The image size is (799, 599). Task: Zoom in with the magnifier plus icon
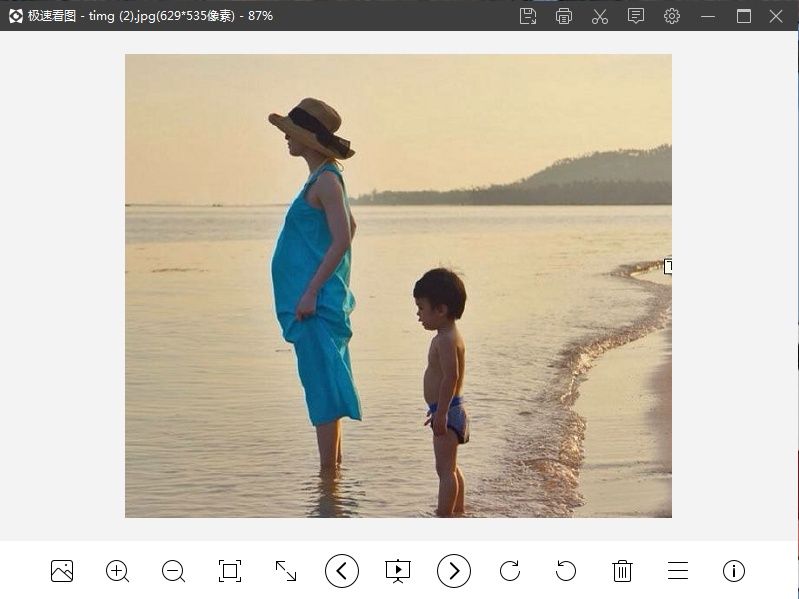(118, 571)
